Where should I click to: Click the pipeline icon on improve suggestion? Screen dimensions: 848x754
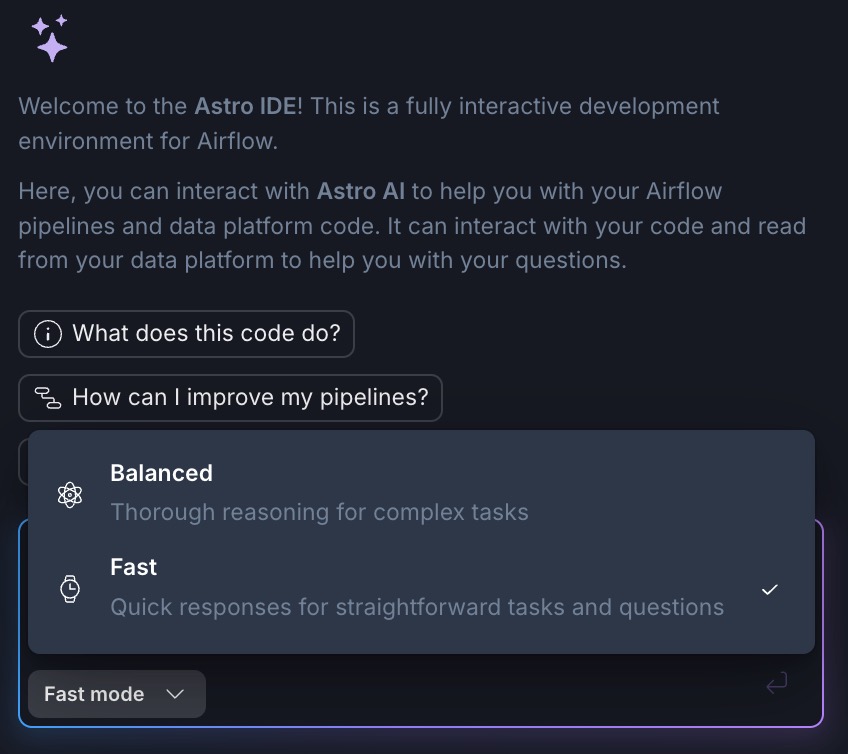click(x=47, y=398)
